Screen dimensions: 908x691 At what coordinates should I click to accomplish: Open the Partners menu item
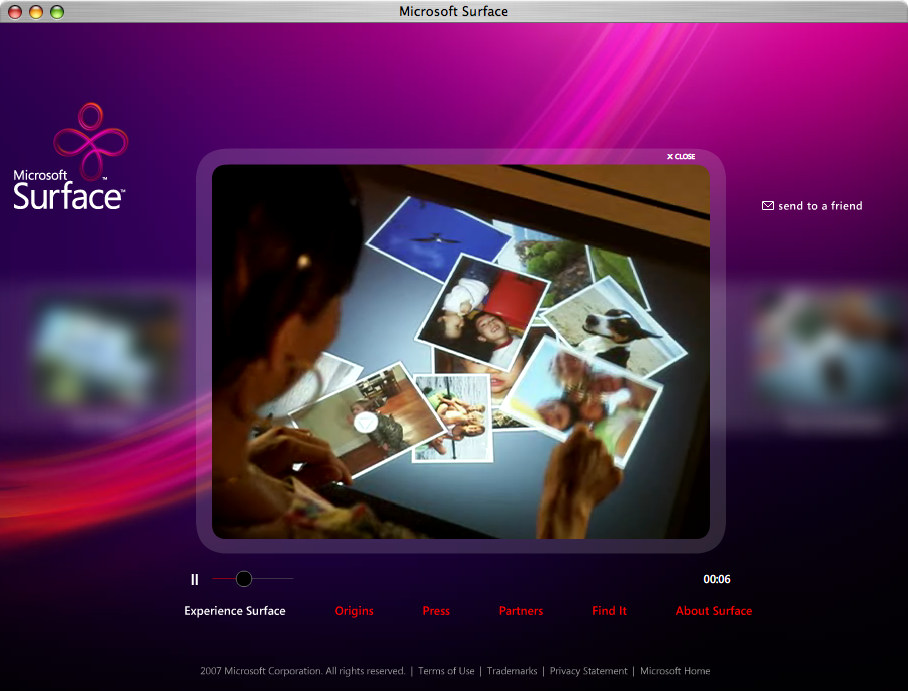click(521, 610)
